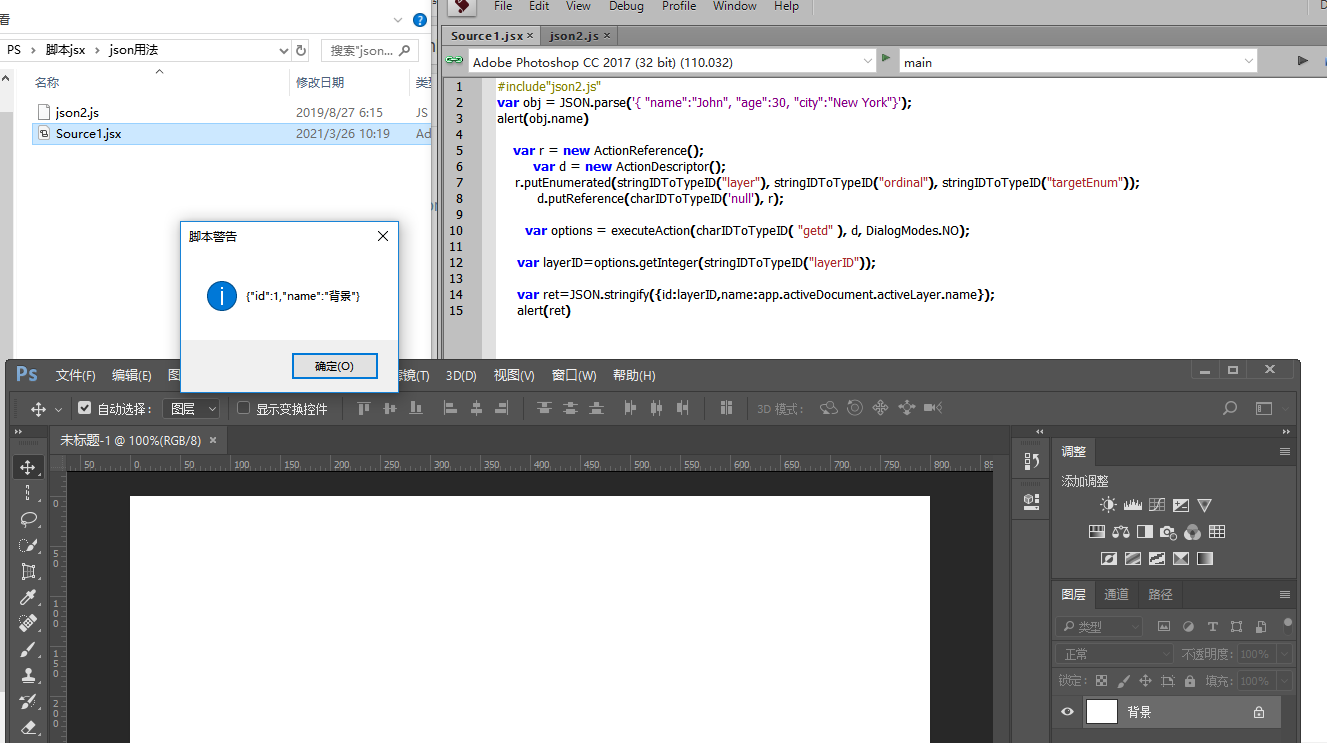Select the Brush tool
Screen dimensions: 1327x743
coord(28,648)
